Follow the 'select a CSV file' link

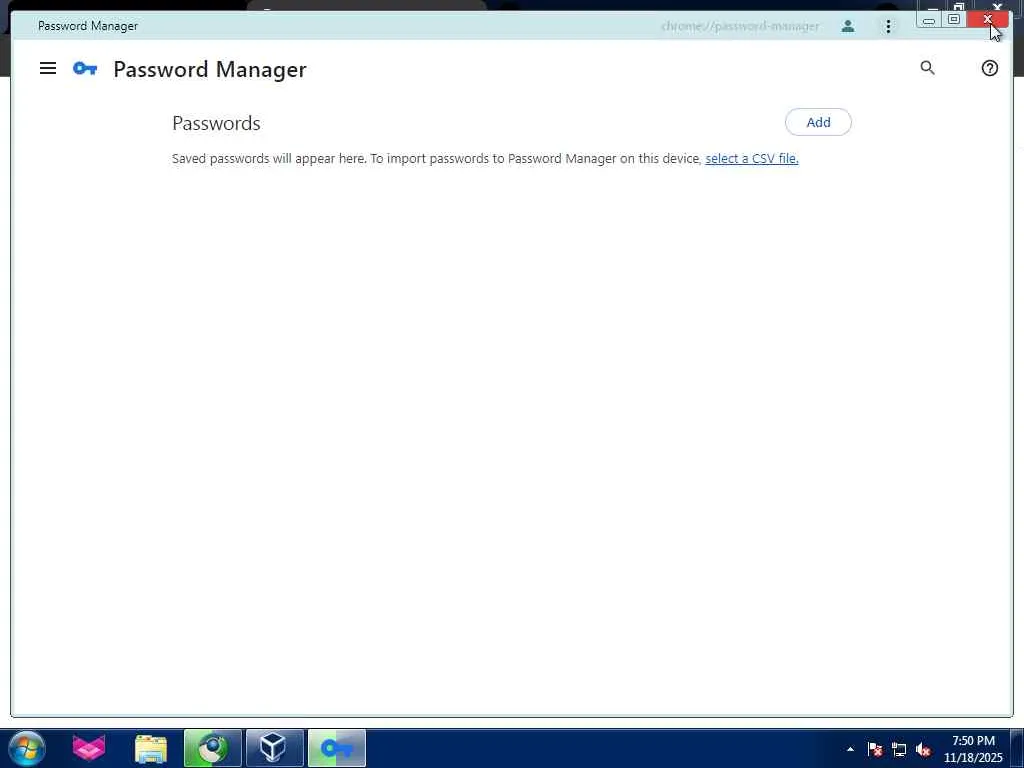point(752,159)
